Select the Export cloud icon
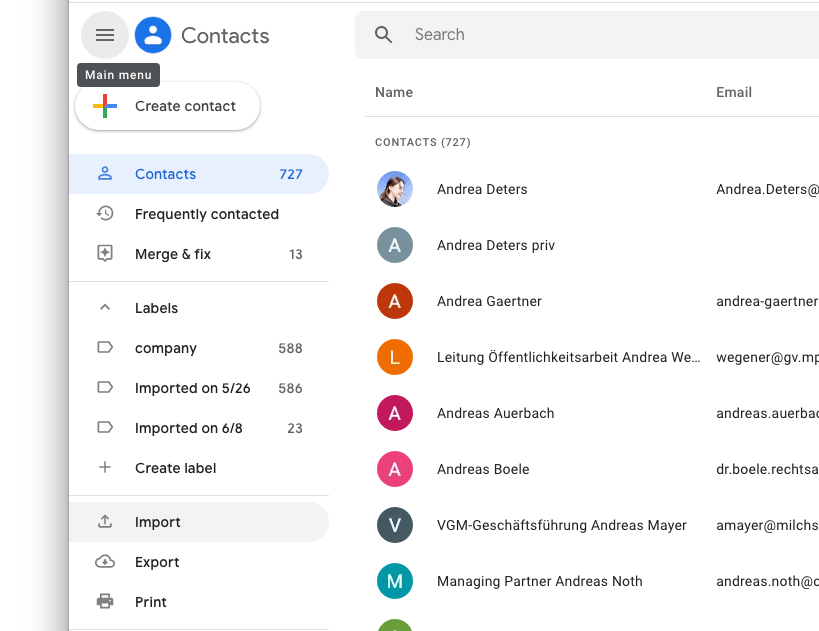 [x=104, y=561]
